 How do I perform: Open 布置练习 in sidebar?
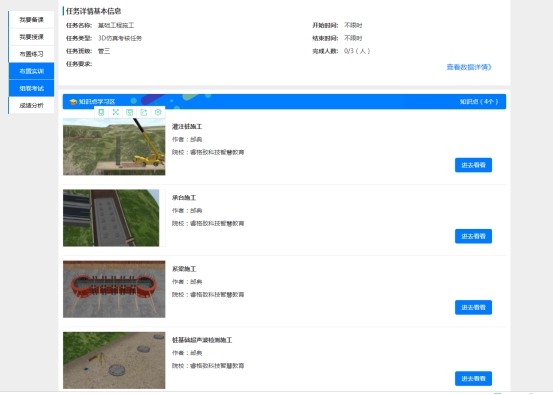(x=31, y=54)
